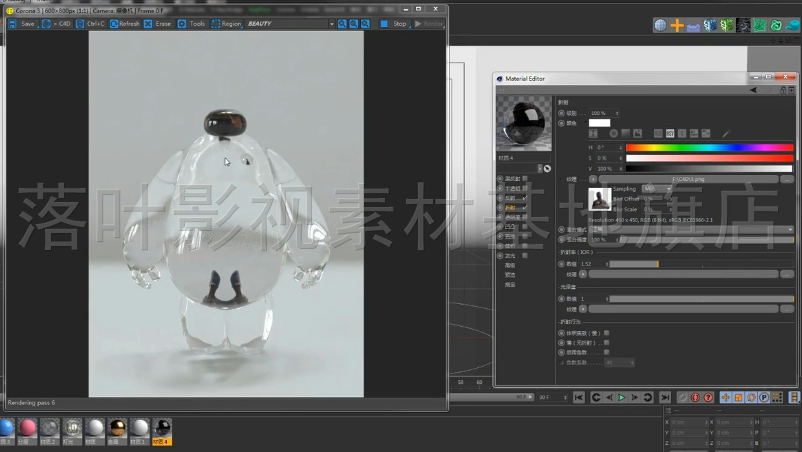The image size is (802, 452).
Task: Click the IOR 1.52 slider
Action: [701, 264]
